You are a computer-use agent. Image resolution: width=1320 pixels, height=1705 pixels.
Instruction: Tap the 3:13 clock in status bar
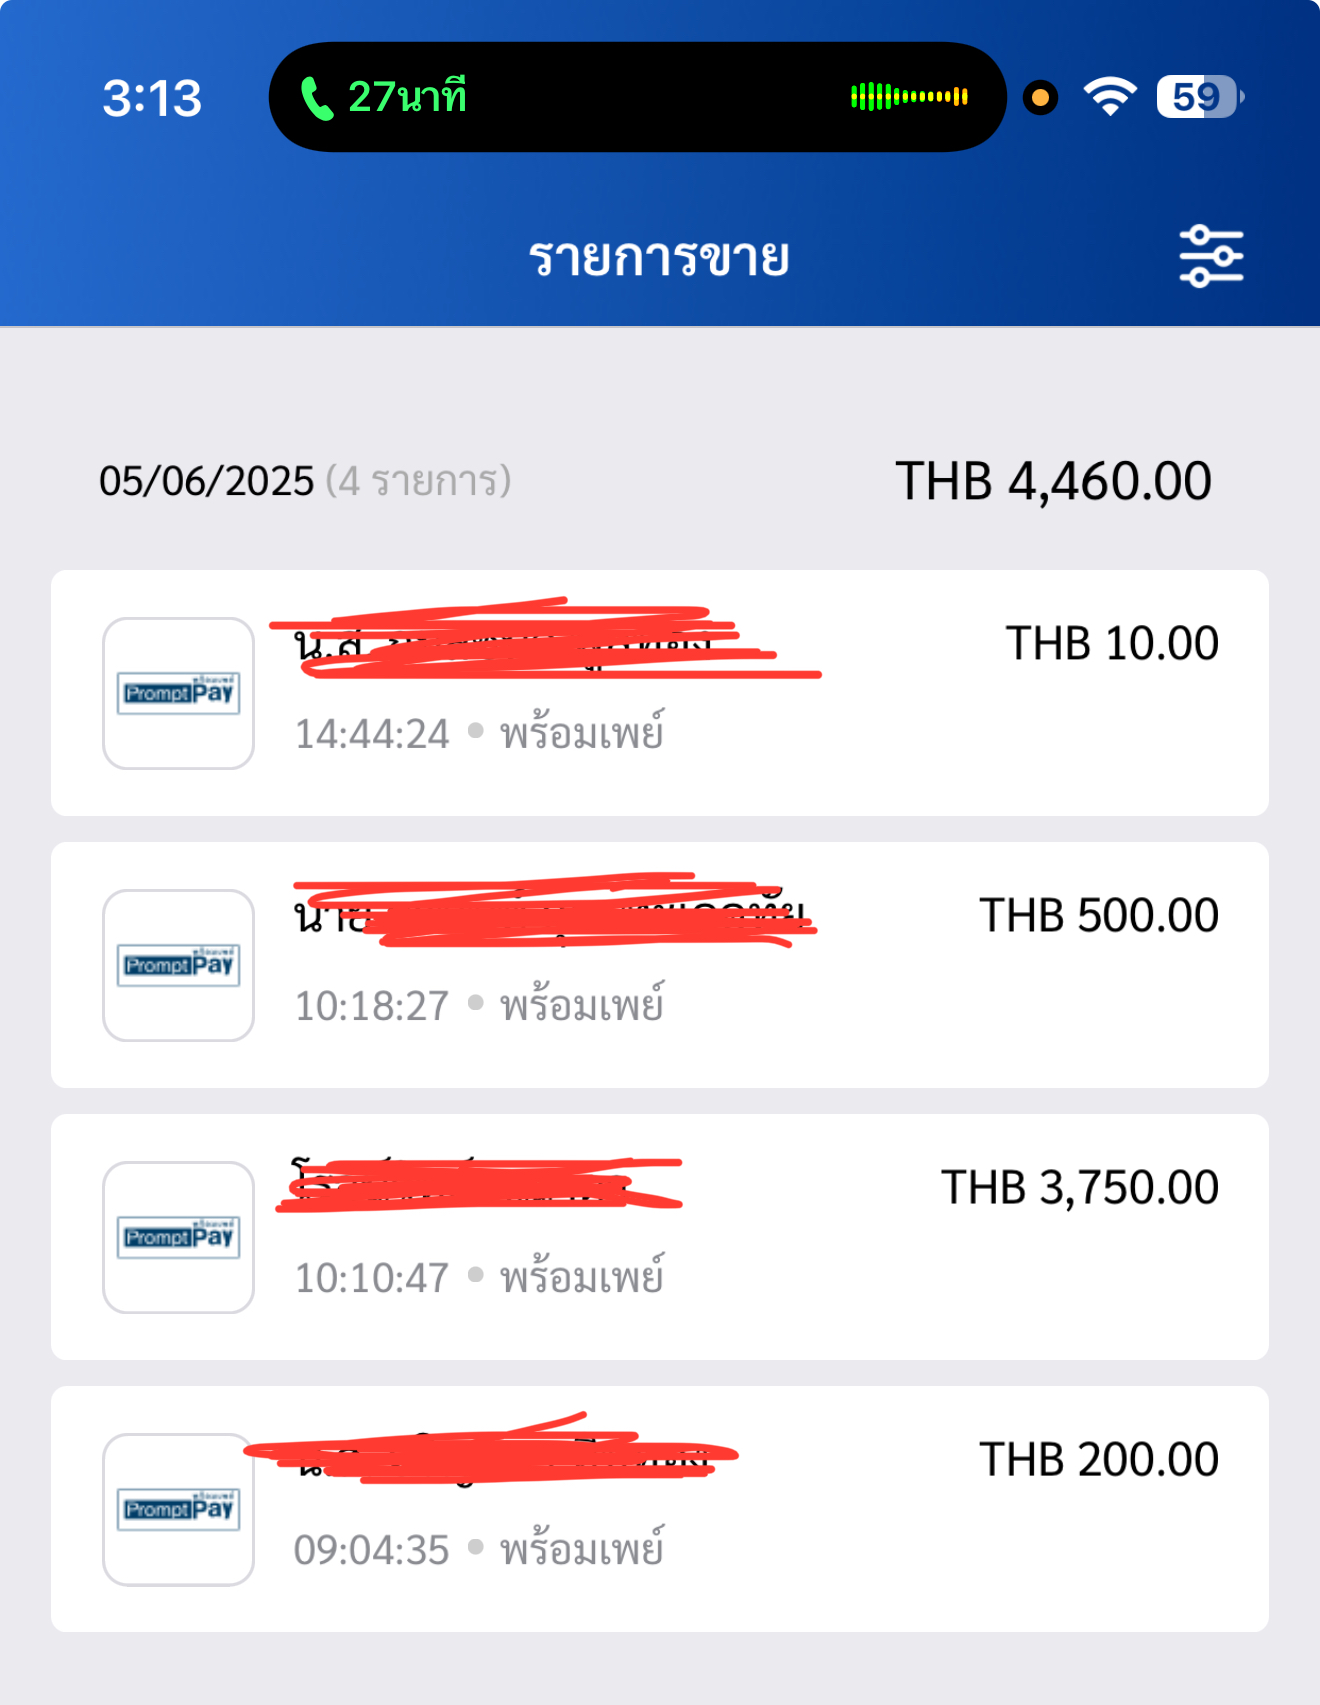152,98
